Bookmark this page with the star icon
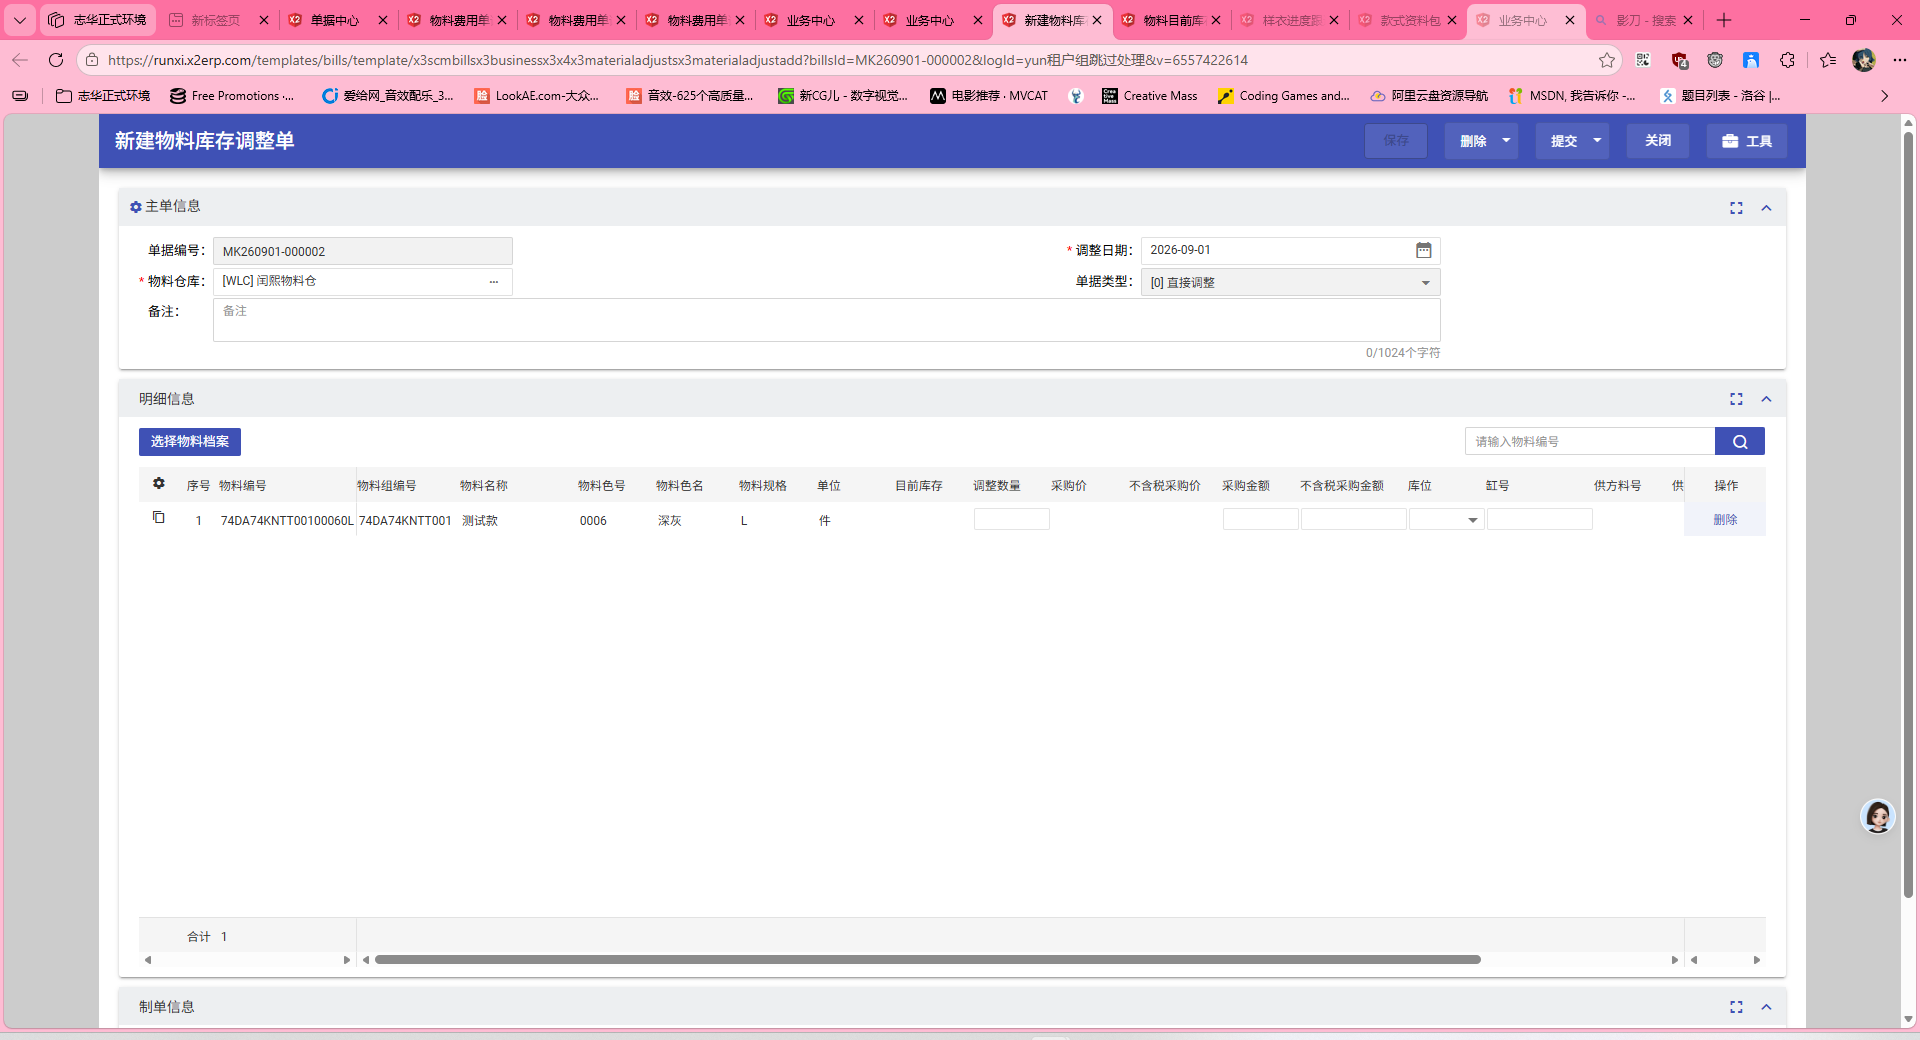1920x1040 pixels. (1607, 60)
